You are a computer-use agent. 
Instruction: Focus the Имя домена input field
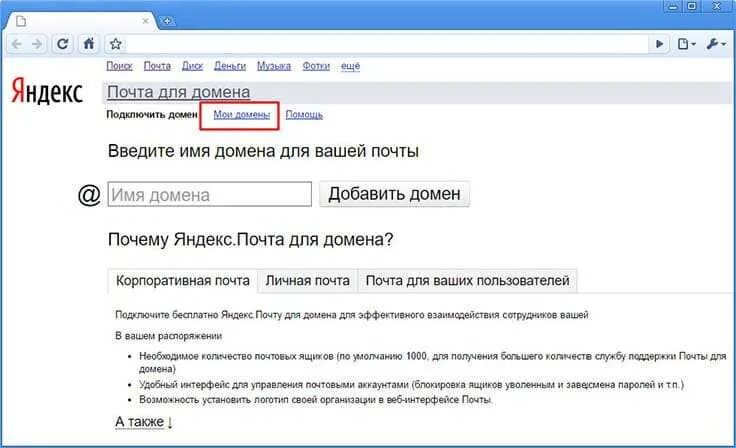click(x=209, y=194)
